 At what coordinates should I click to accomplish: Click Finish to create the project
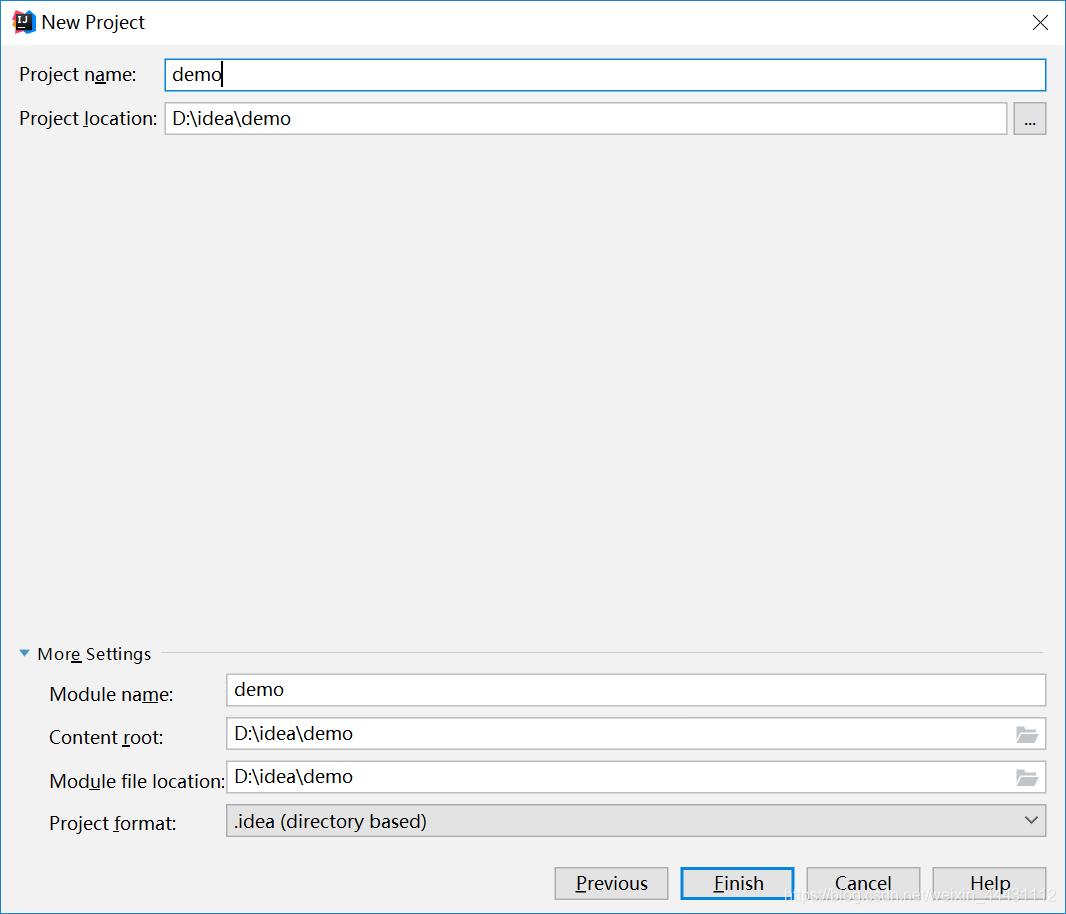tap(738, 883)
